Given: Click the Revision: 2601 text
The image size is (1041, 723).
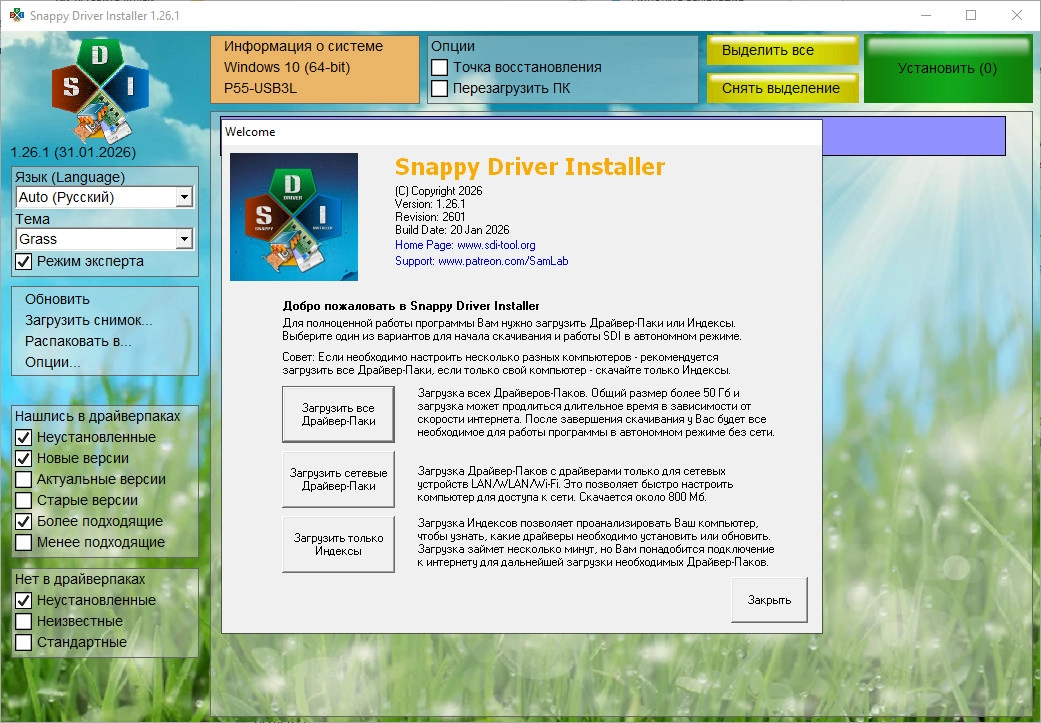Looking at the screenshot, I should point(430,217).
